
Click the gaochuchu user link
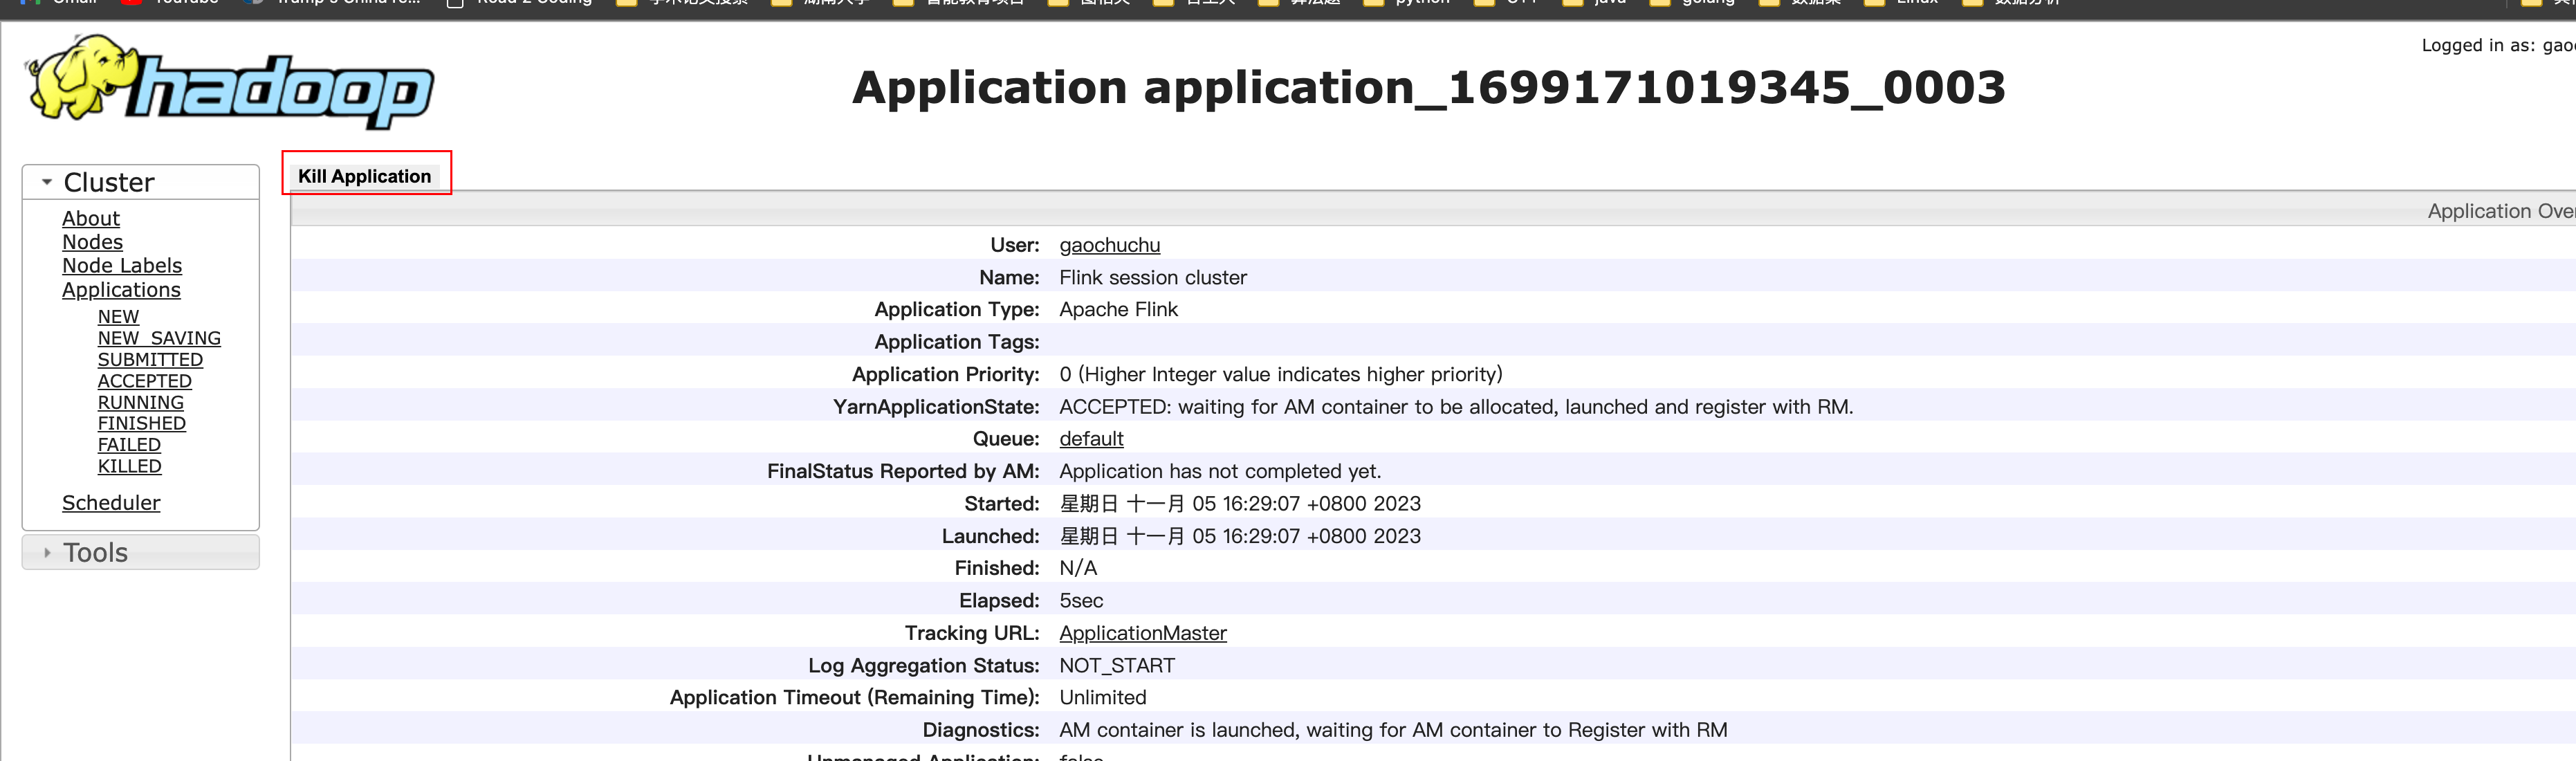(1109, 245)
